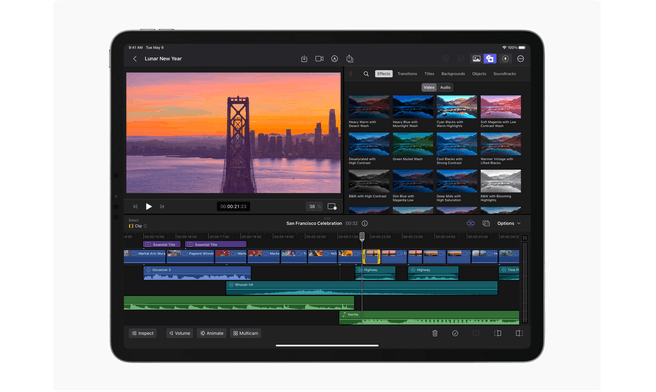Open the camera record icon in the top toolbar
This screenshot has width=656, height=392.
(x=319, y=59)
